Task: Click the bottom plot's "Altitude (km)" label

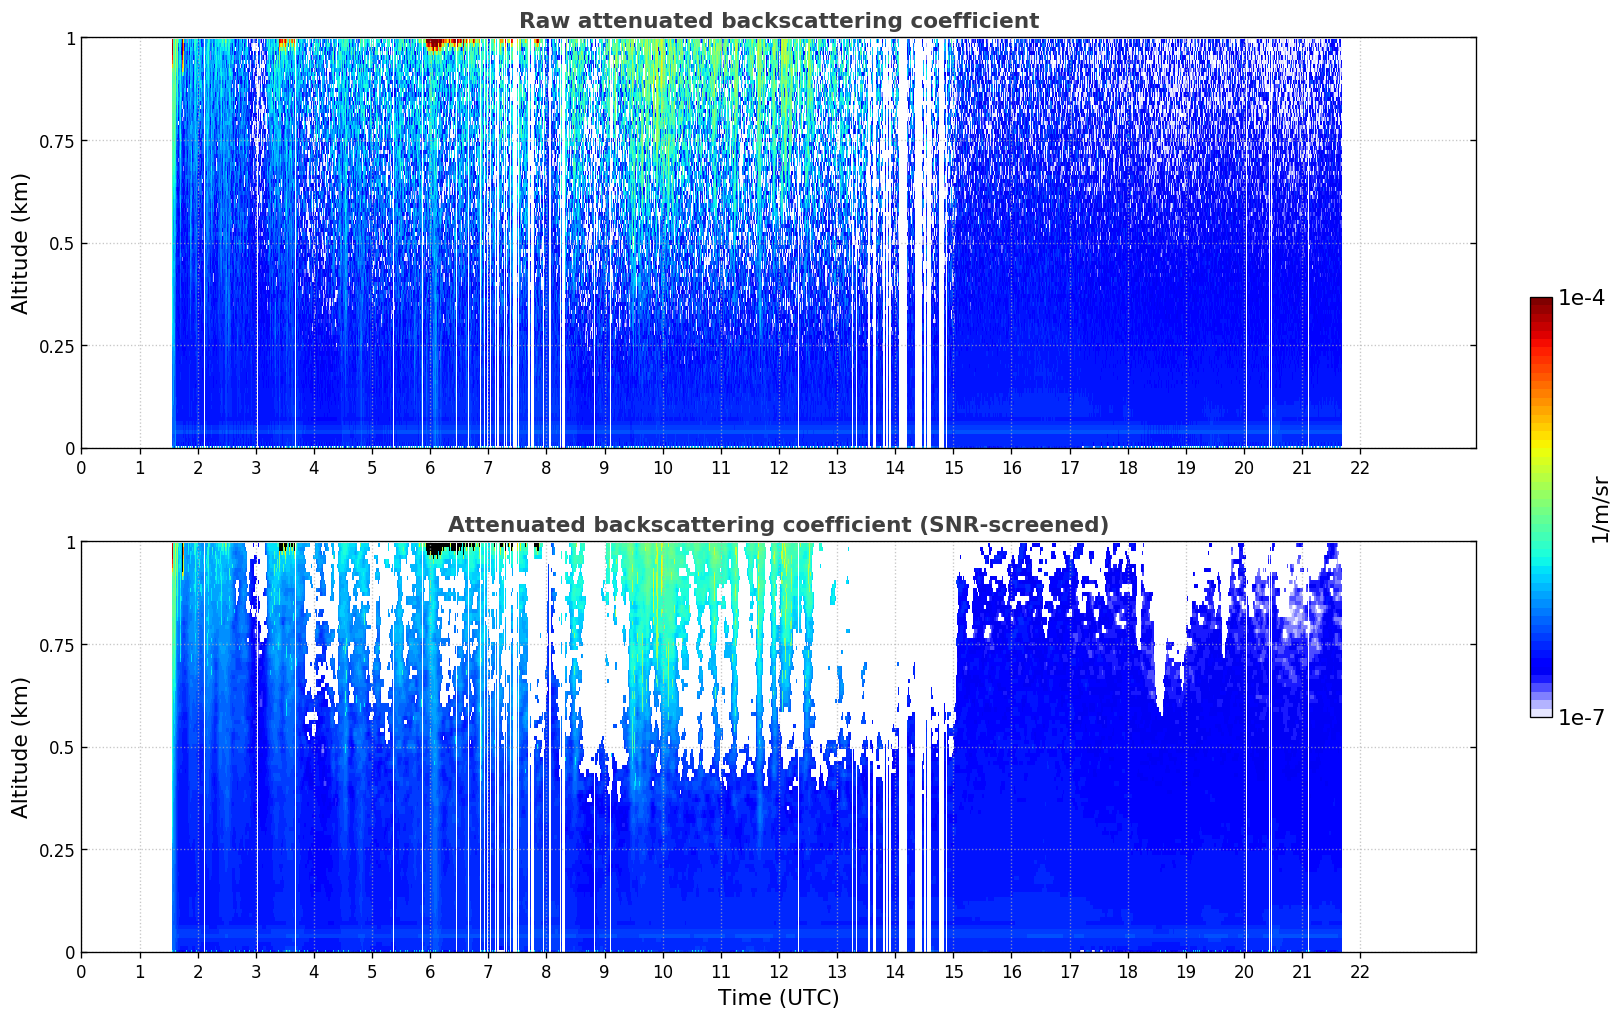Action: [21, 747]
